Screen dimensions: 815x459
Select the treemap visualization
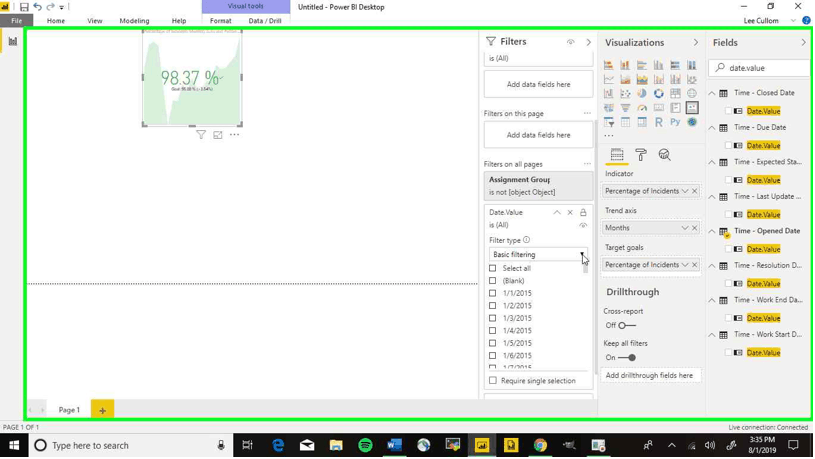675,94
